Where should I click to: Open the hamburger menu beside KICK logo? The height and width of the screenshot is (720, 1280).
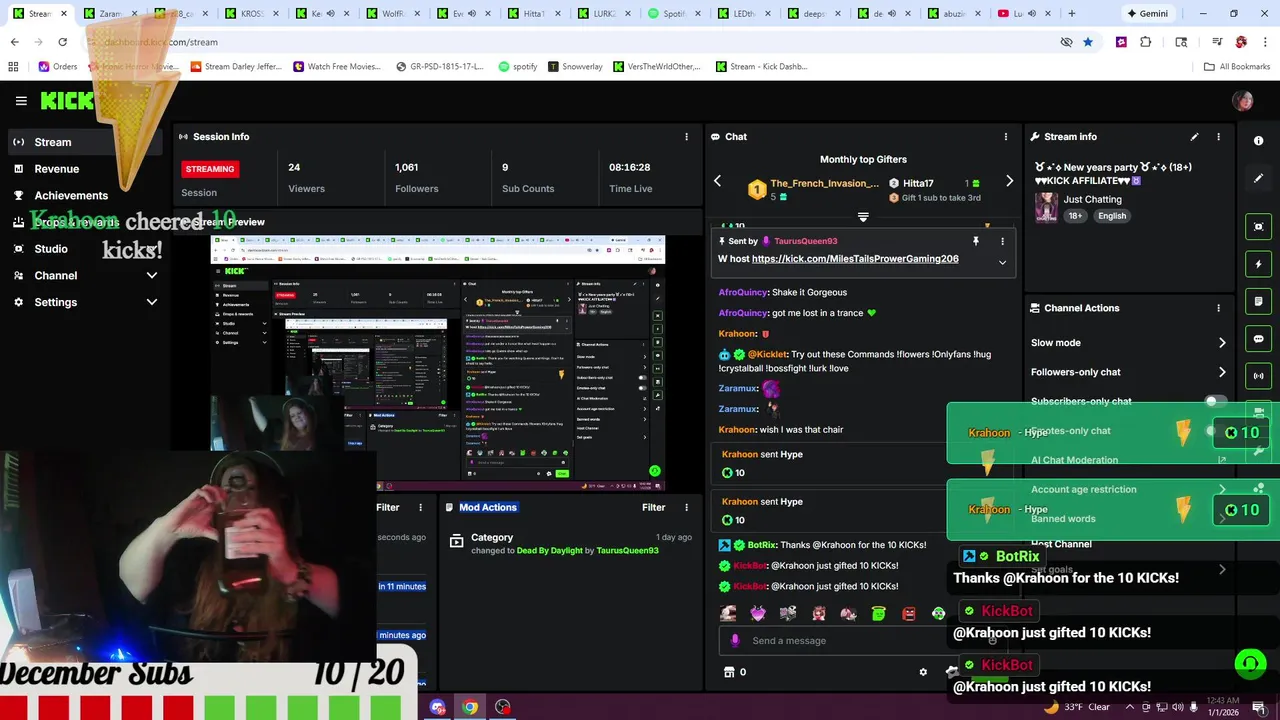(21, 101)
